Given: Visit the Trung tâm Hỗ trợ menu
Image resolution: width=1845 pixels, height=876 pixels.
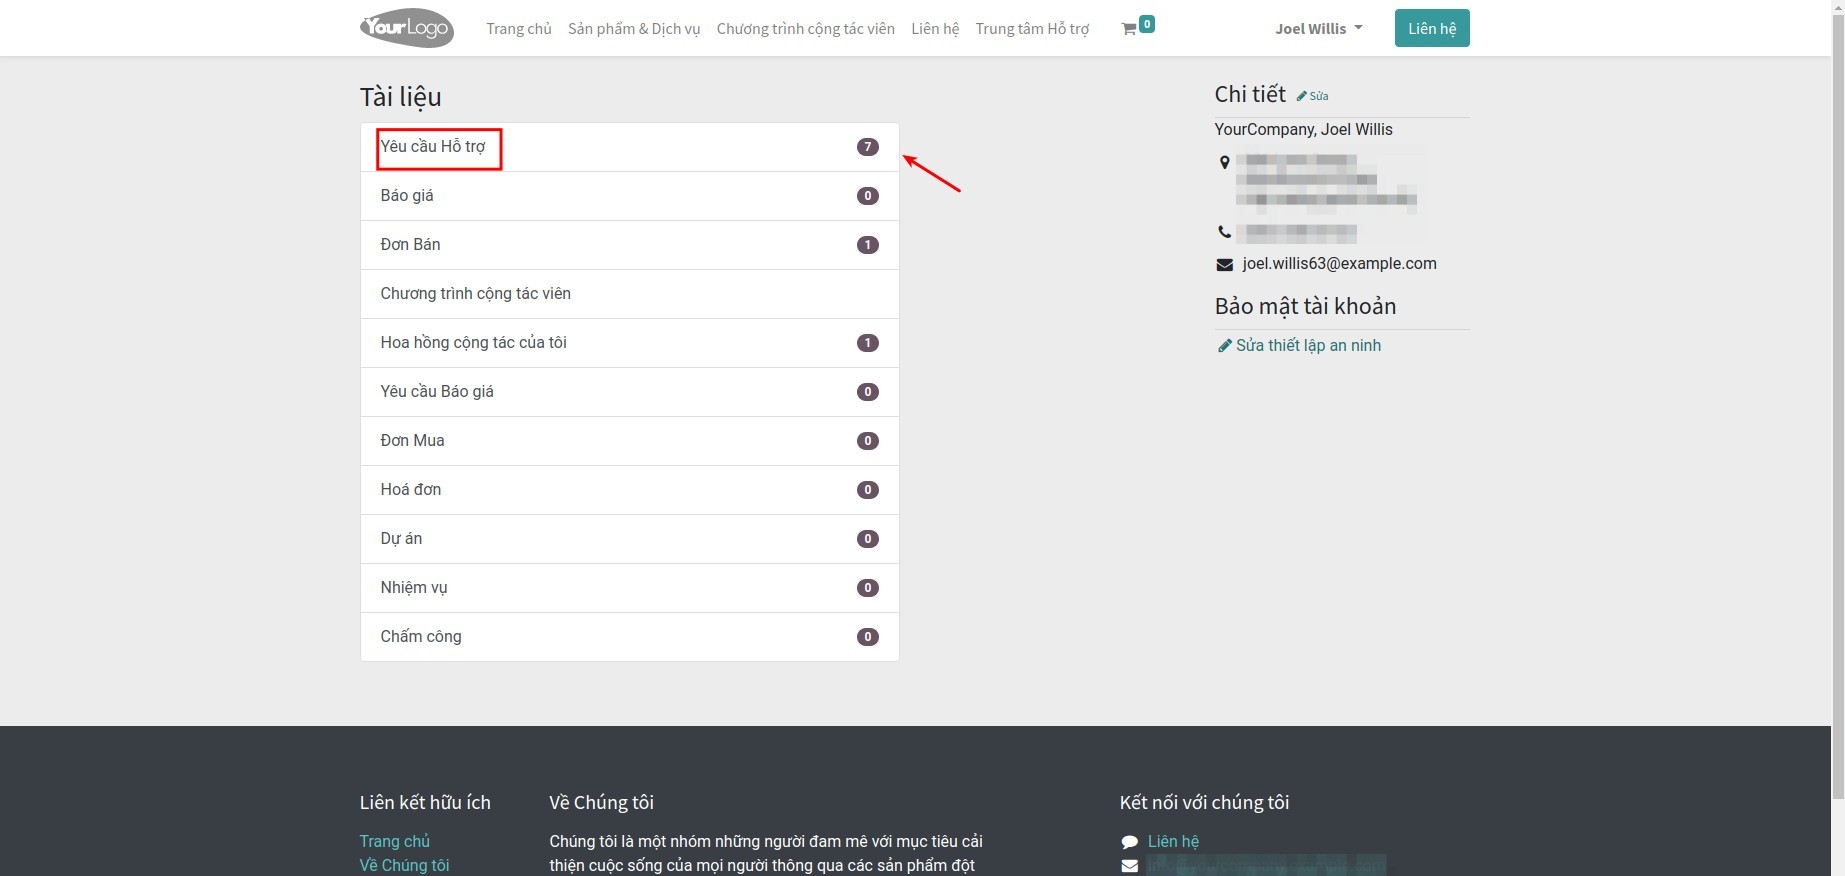Looking at the screenshot, I should pyautogui.click(x=1032, y=29).
